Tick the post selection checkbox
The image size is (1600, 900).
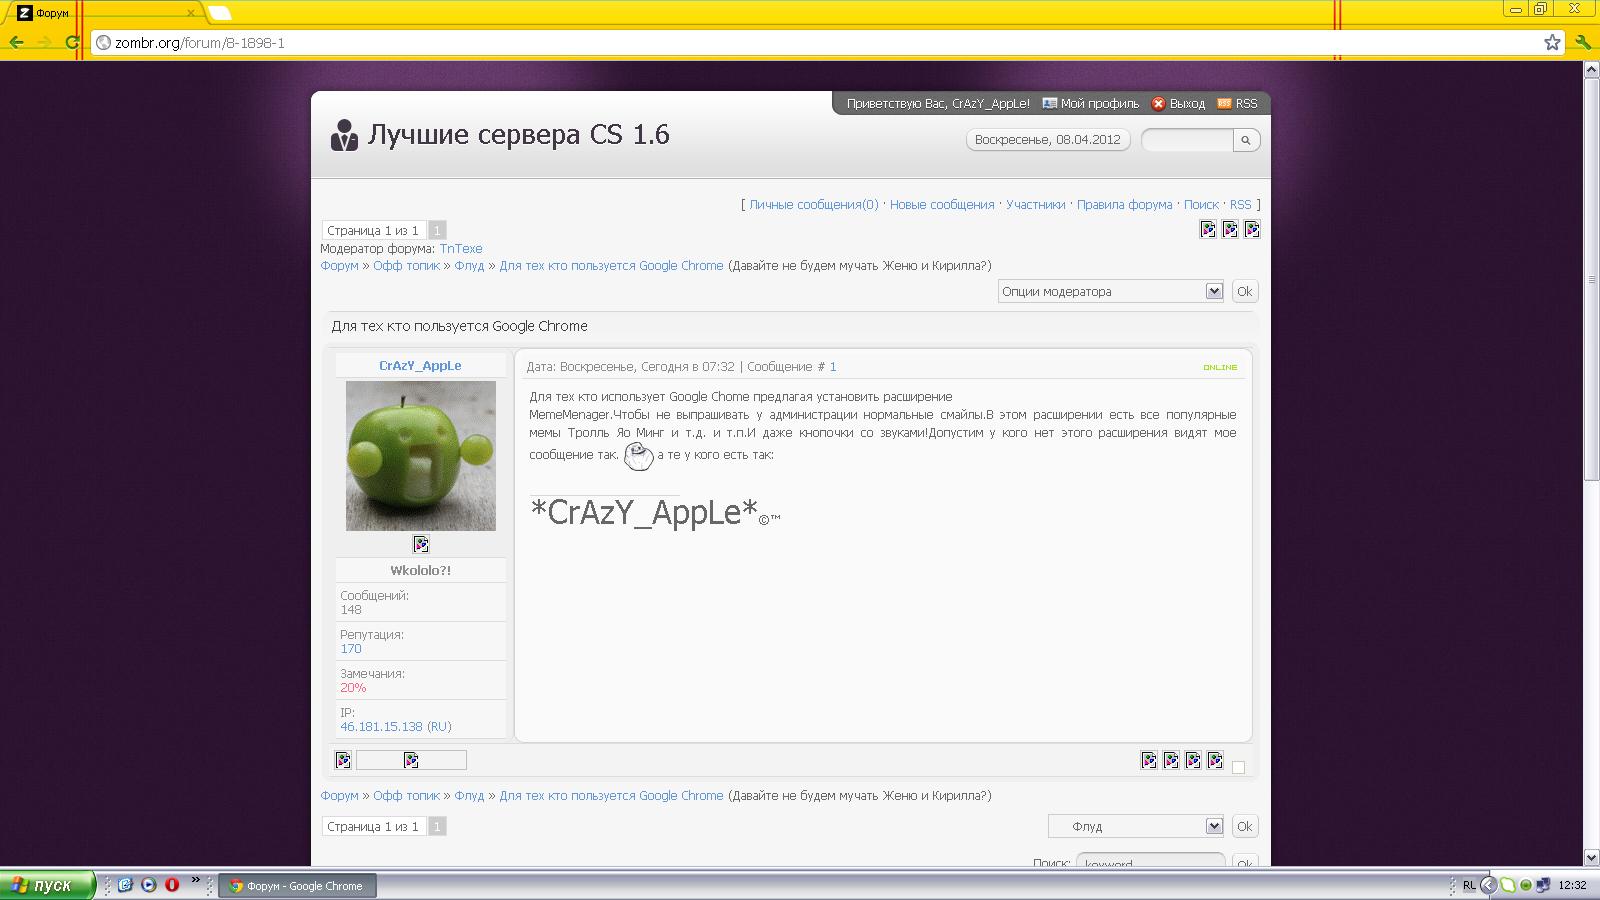[x=1238, y=767]
